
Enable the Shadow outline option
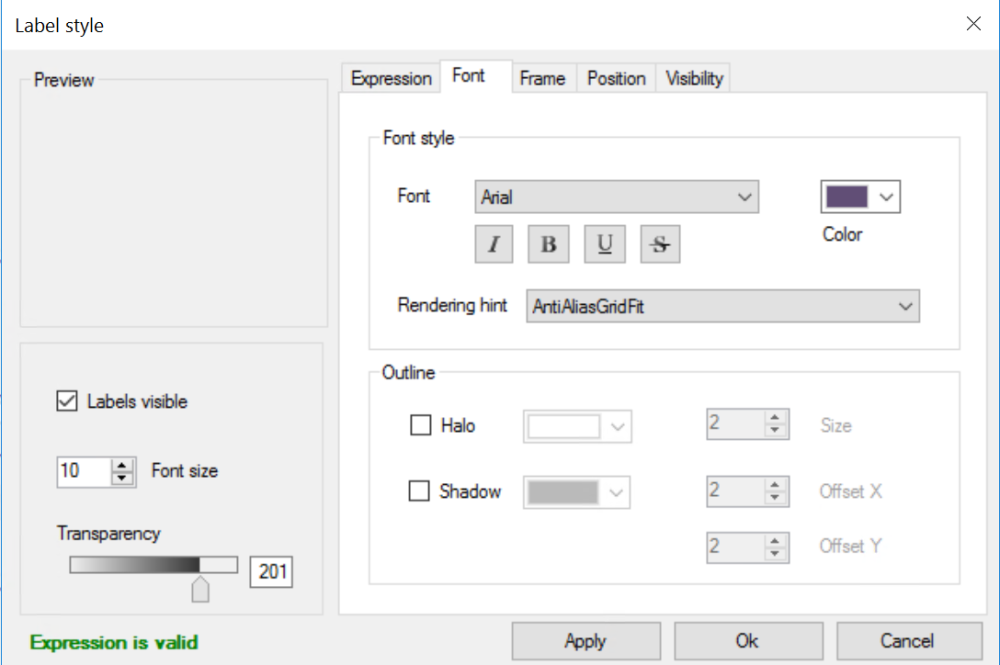419,490
